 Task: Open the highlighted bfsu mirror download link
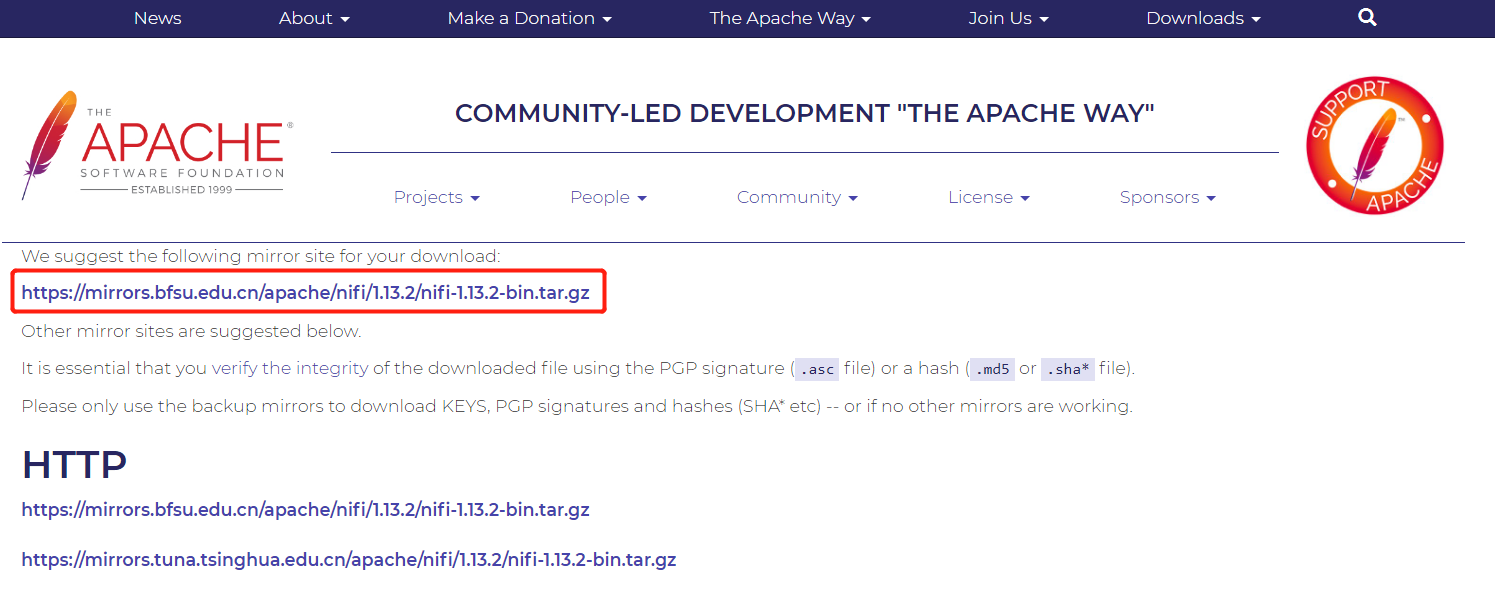[x=307, y=293]
